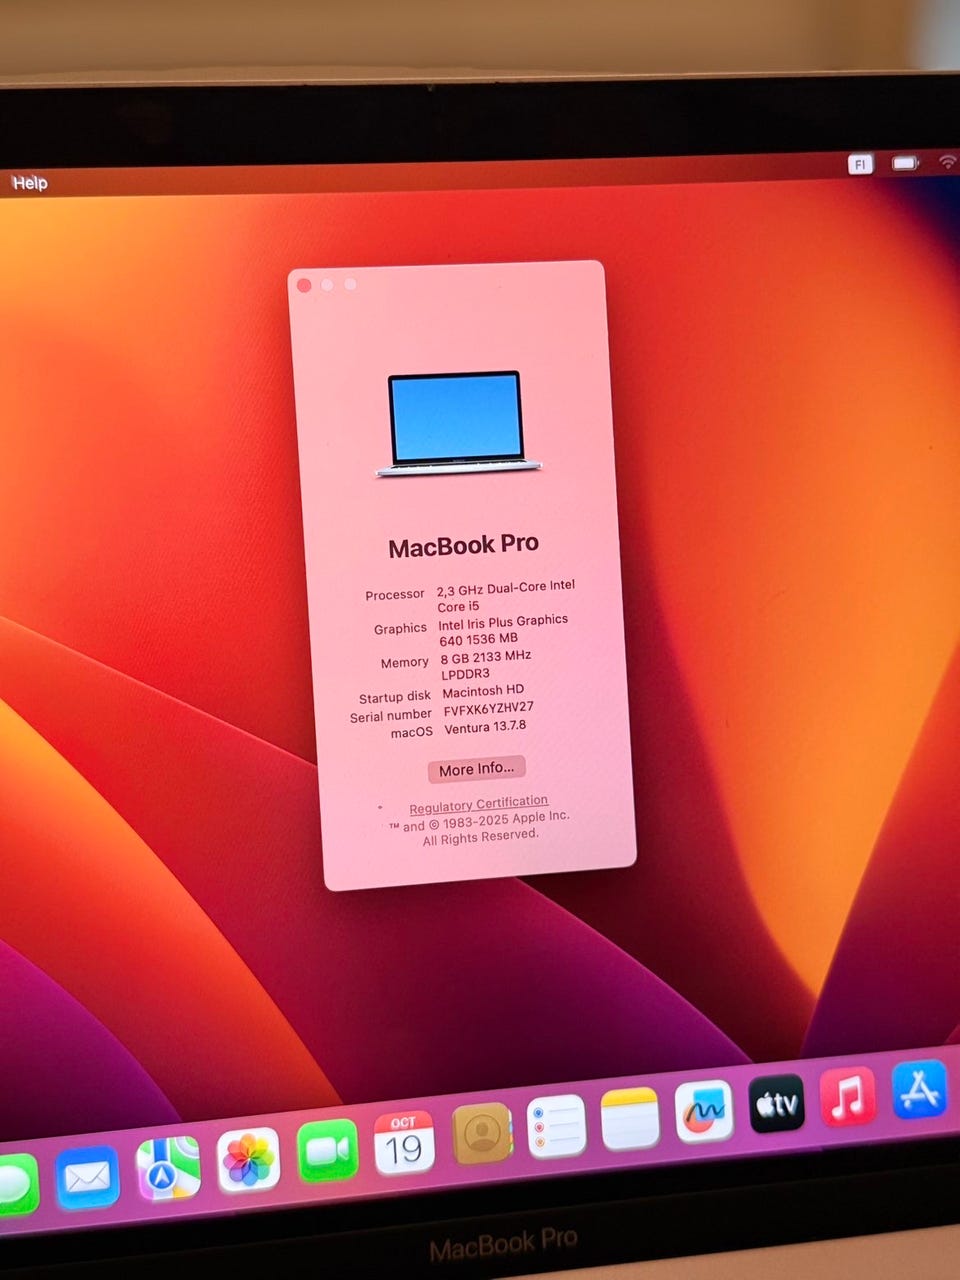The height and width of the screenshot is (1280, 960).
Task: Click the battery status icon
Action: coord(905,163)
